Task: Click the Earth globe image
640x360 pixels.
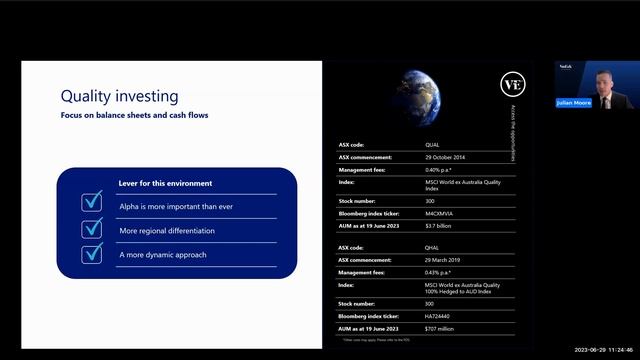Action: click(418, 98)
